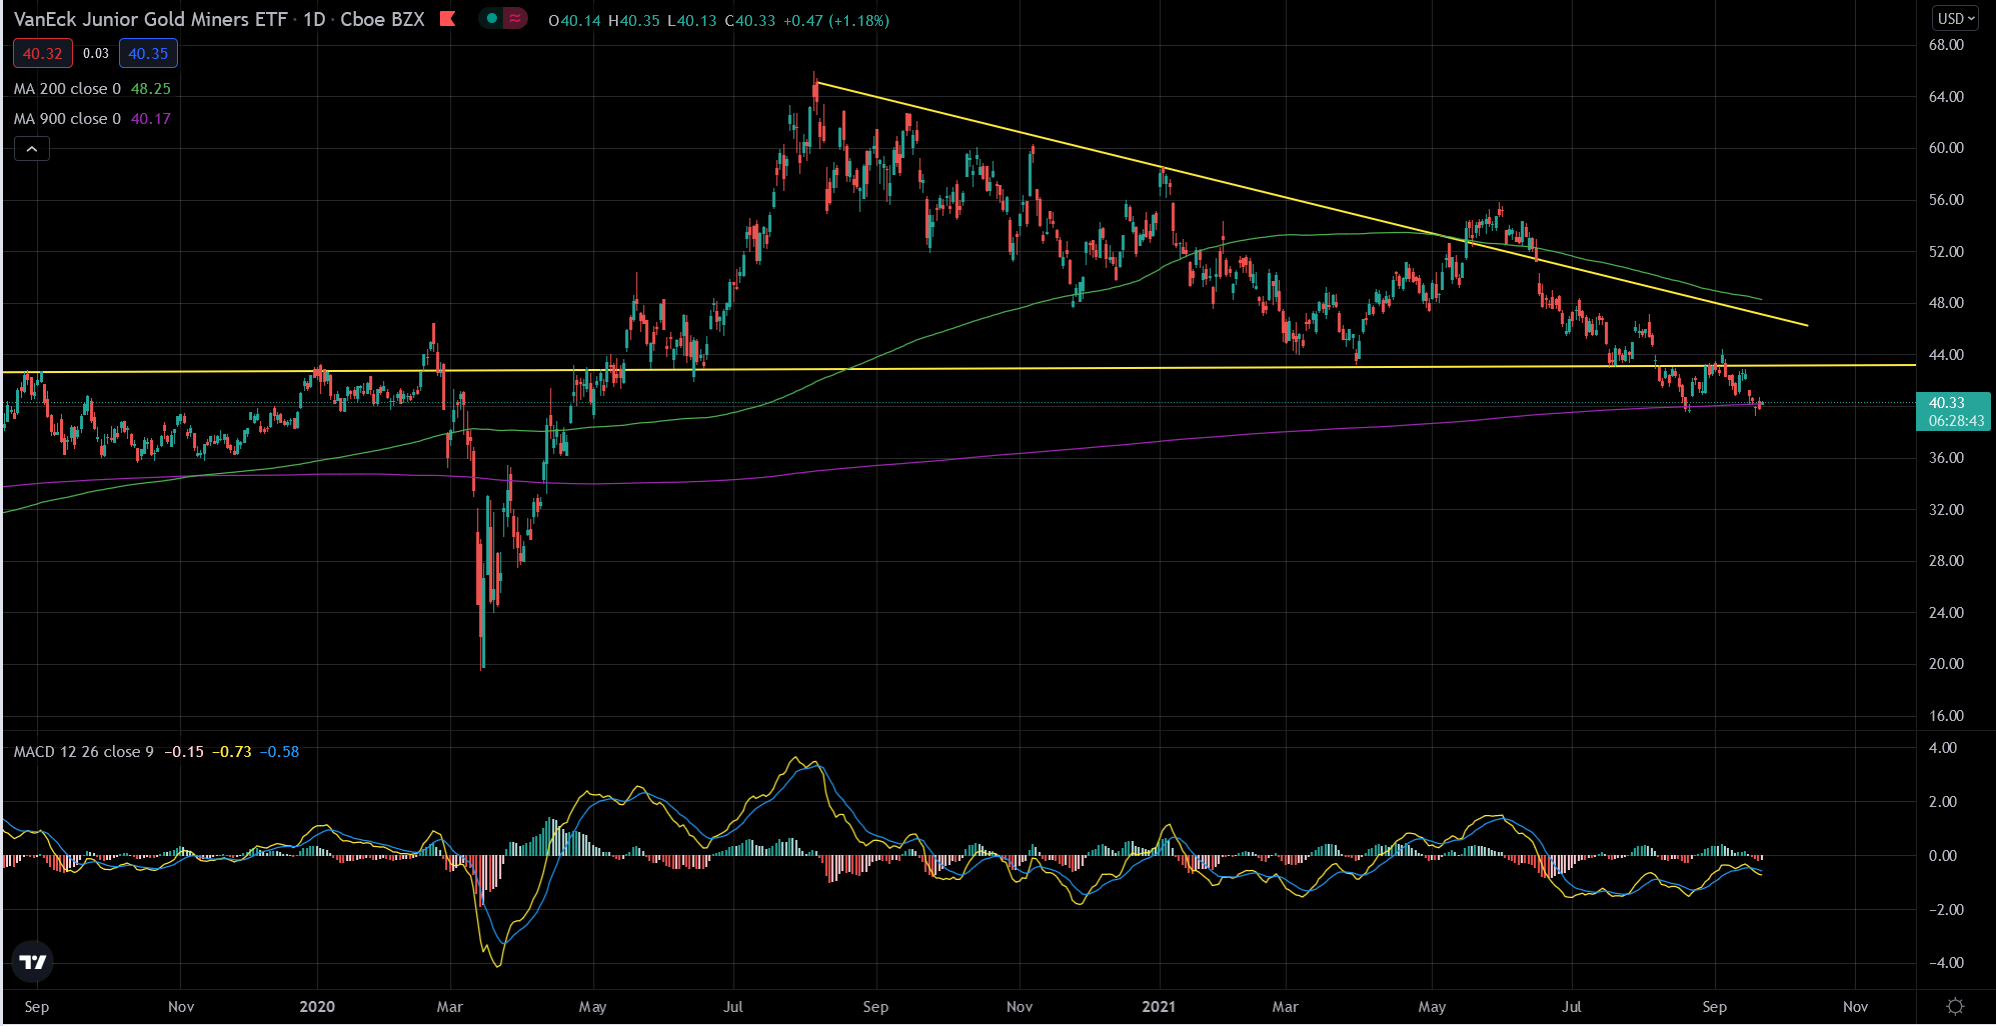Open chart settings gear icon bottom right
The height and width of the screenshot is (1026, 1996).
pyautogui.click(x=1956, y=1006)
